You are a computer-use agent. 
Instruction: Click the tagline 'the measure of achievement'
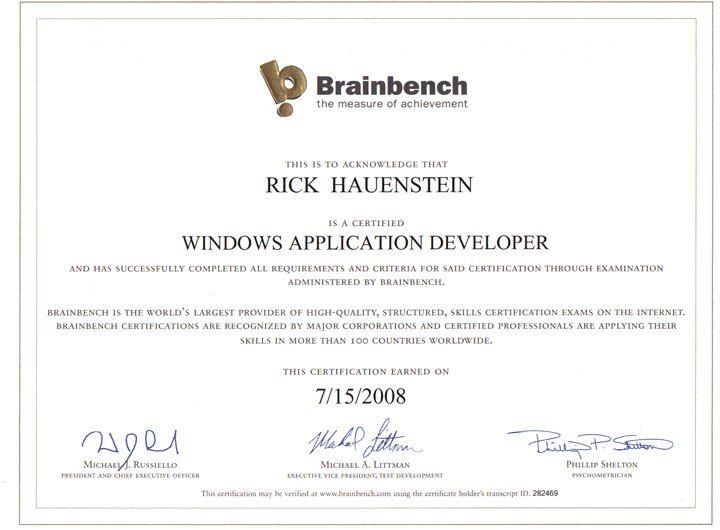point(392,104)
